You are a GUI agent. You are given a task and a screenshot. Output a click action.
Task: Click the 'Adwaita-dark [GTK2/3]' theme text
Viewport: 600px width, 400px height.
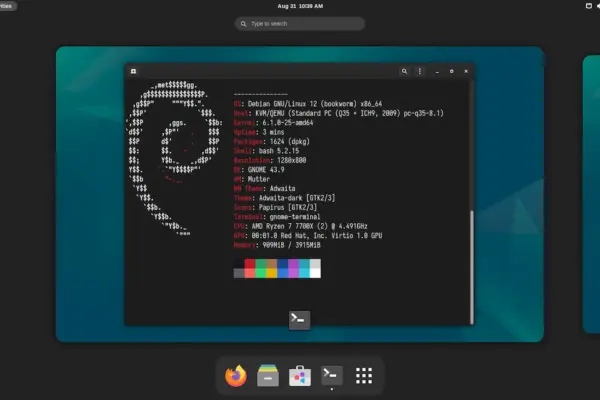click(297, 198)
